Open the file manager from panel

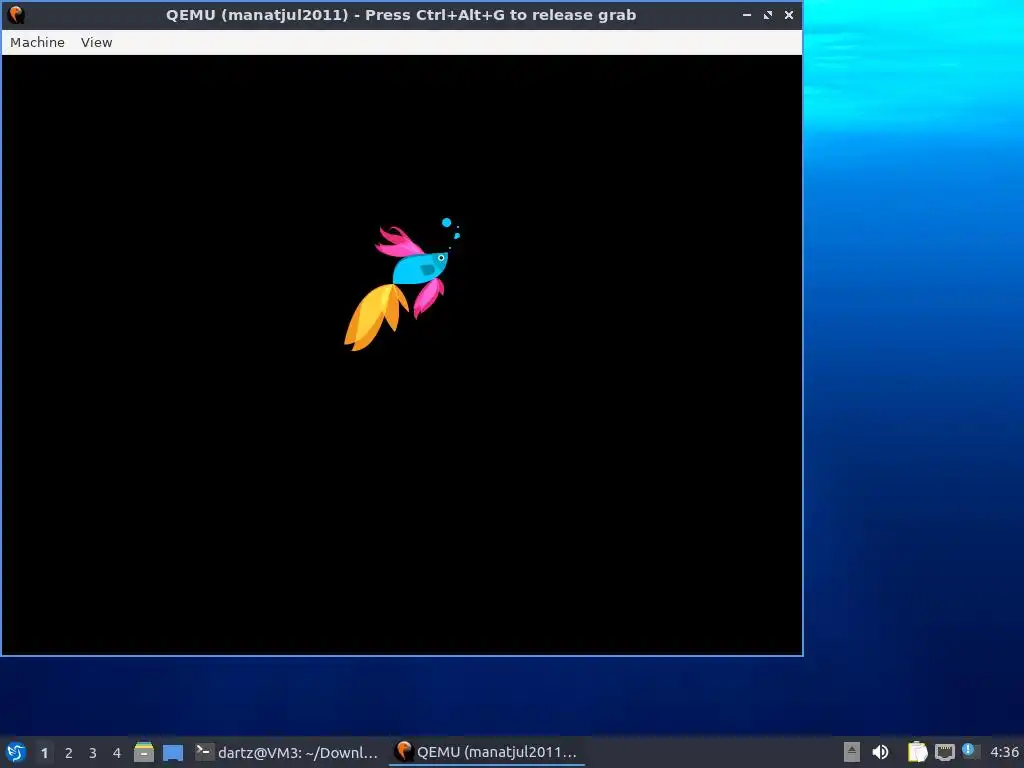point(144,752)
